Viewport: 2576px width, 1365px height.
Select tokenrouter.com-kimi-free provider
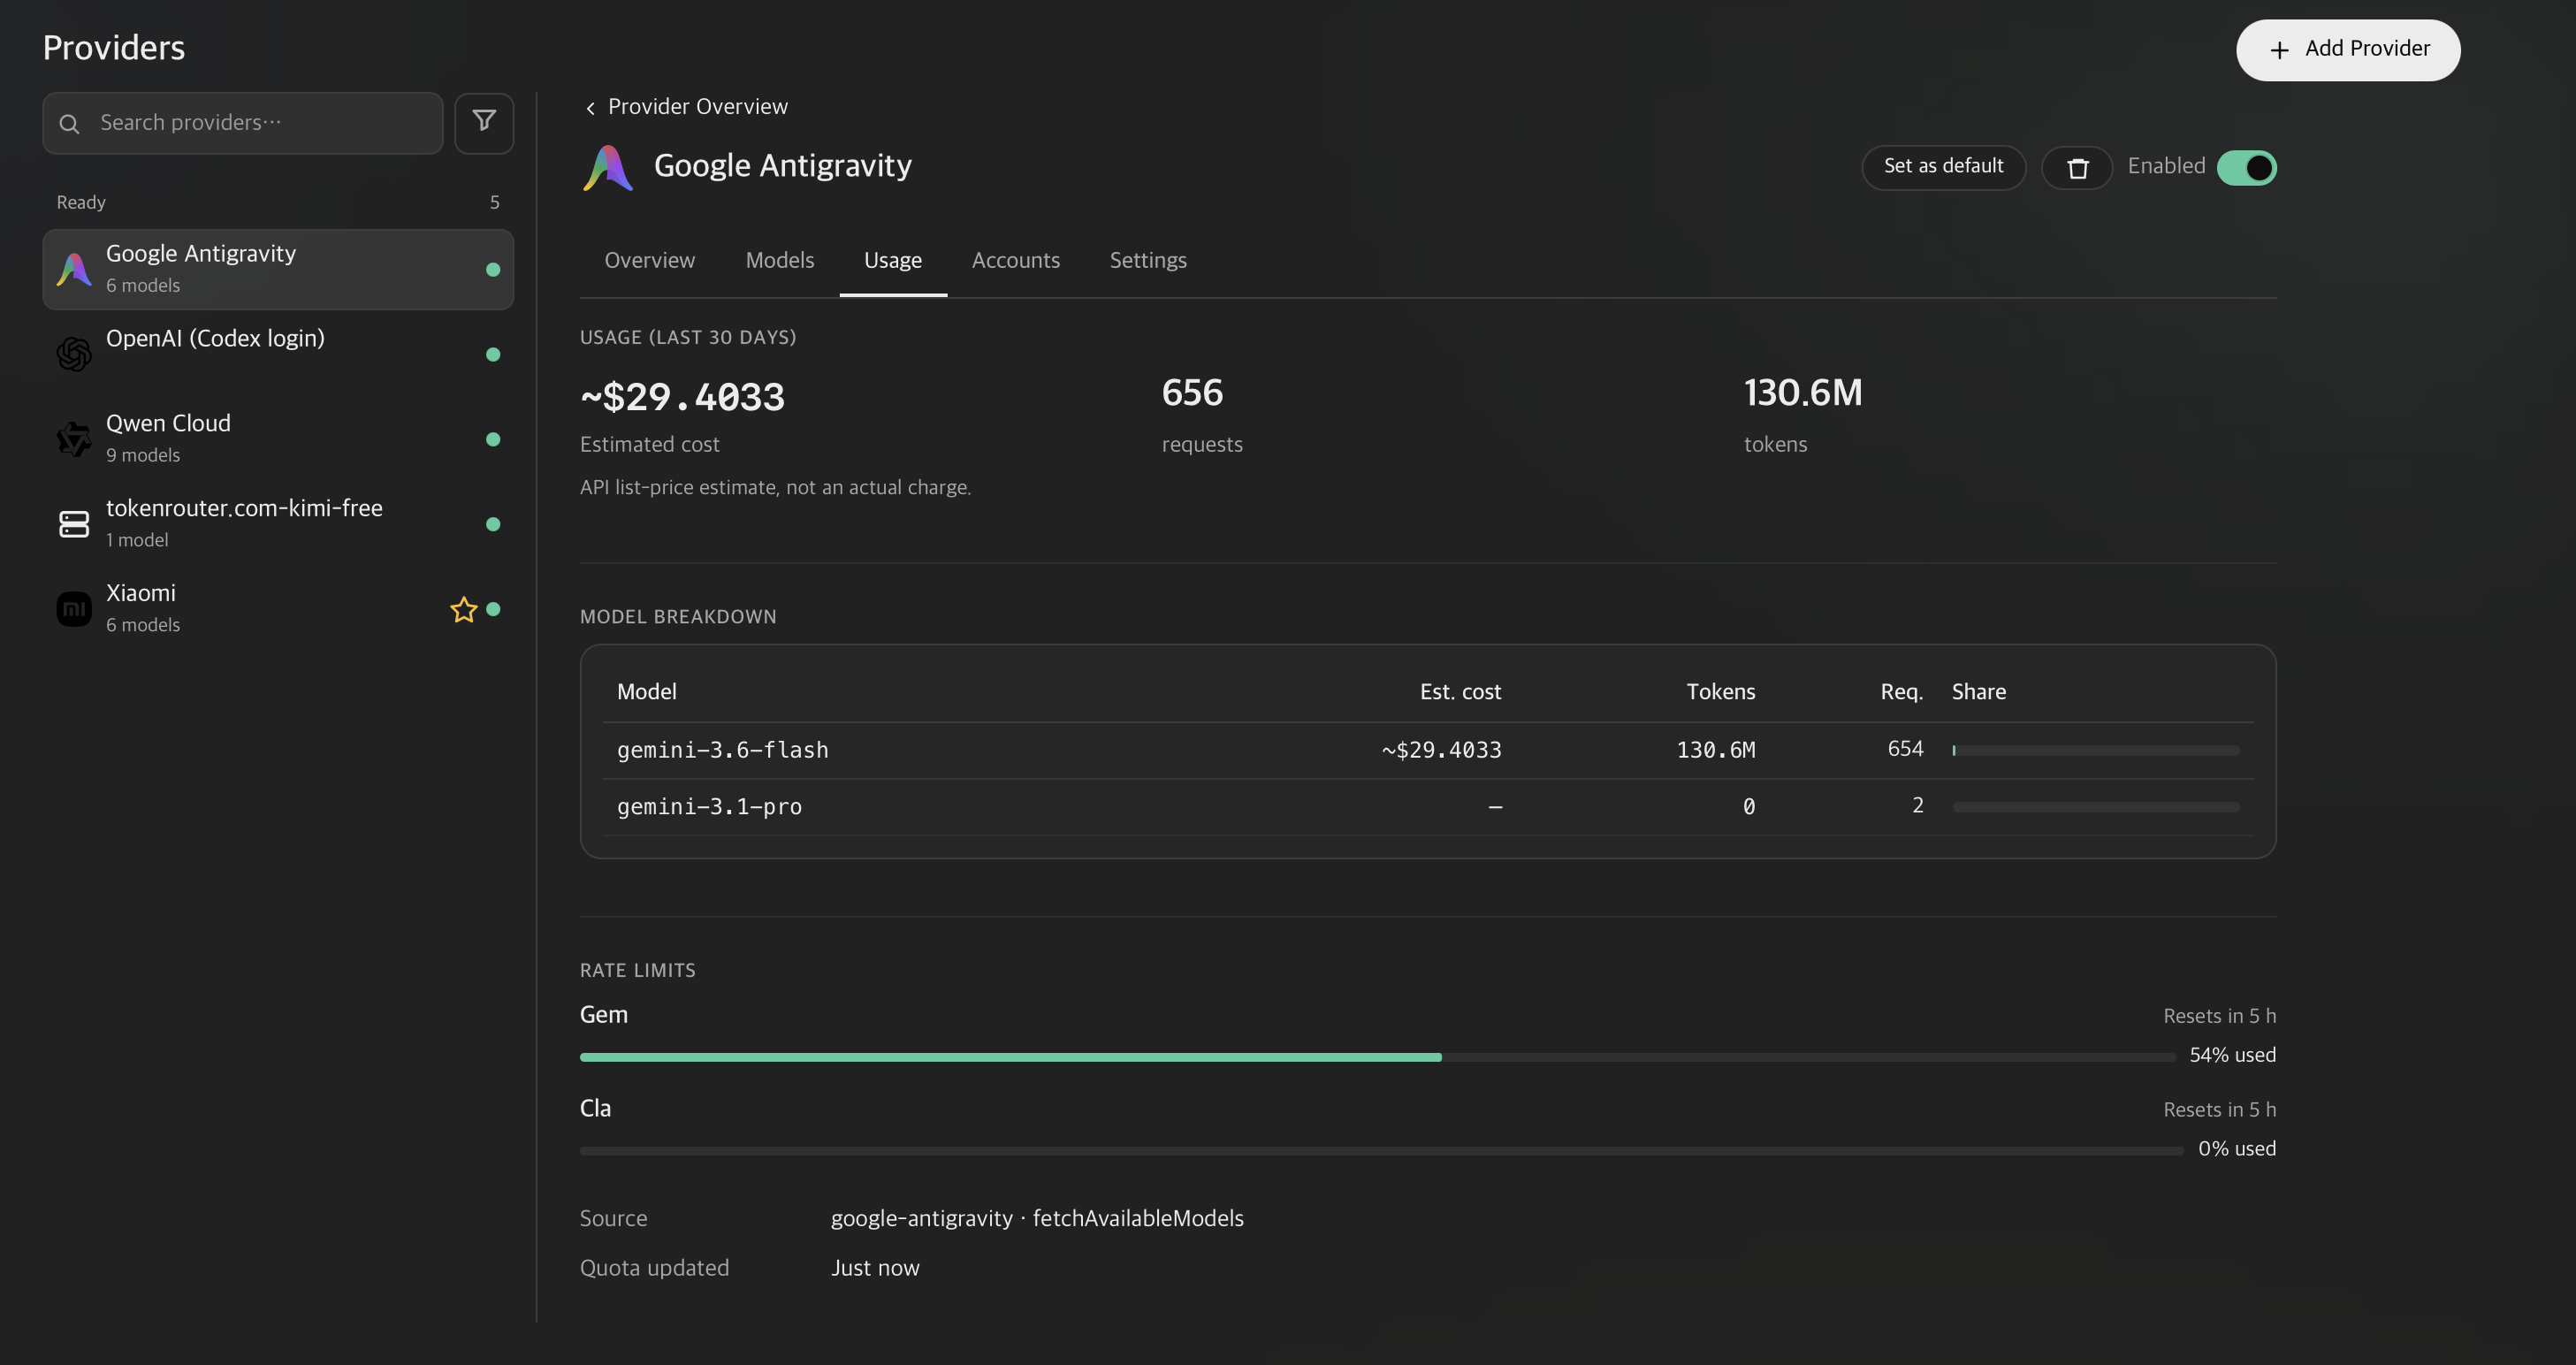point(278,524)
